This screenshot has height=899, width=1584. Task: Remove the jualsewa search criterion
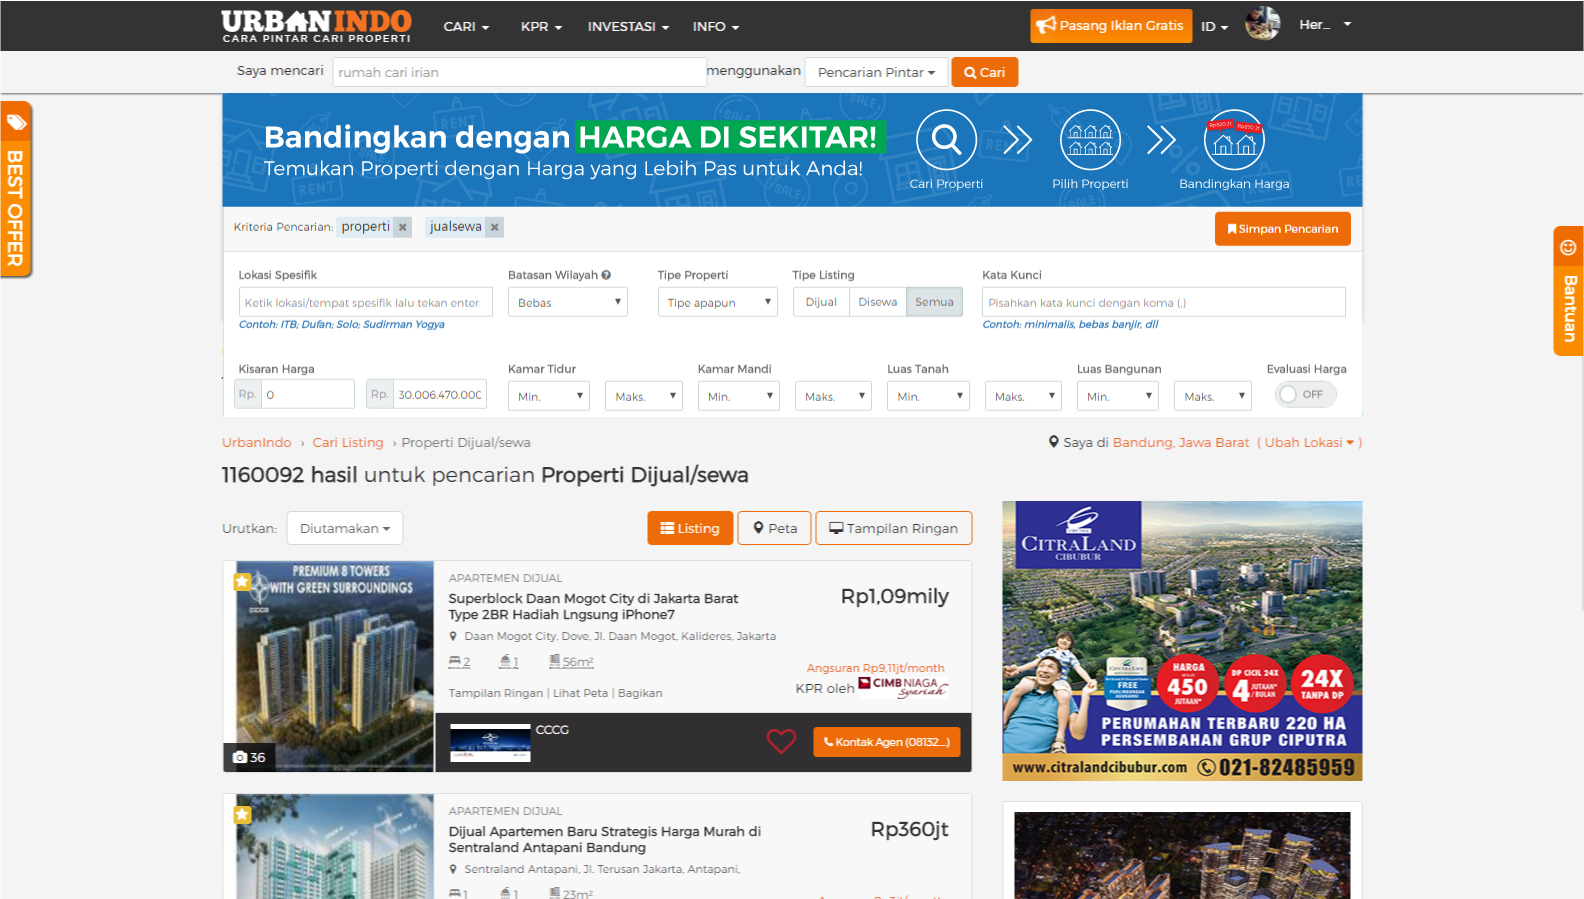click(494, 227)
